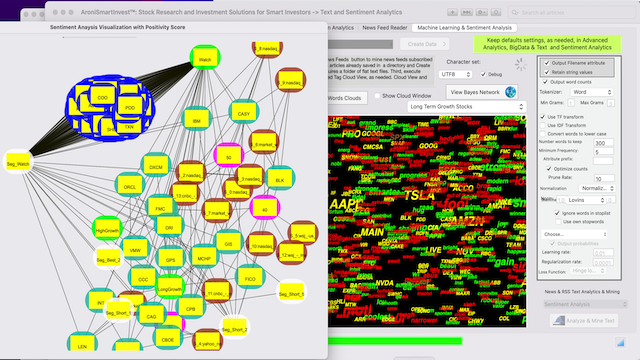Switch to the partially hidden Analytics tab

342,28
